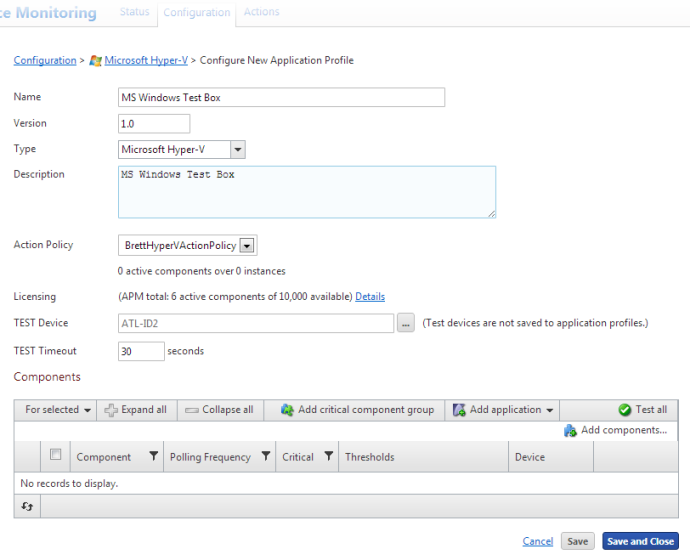Open the licensing Details link

point(370,297)
